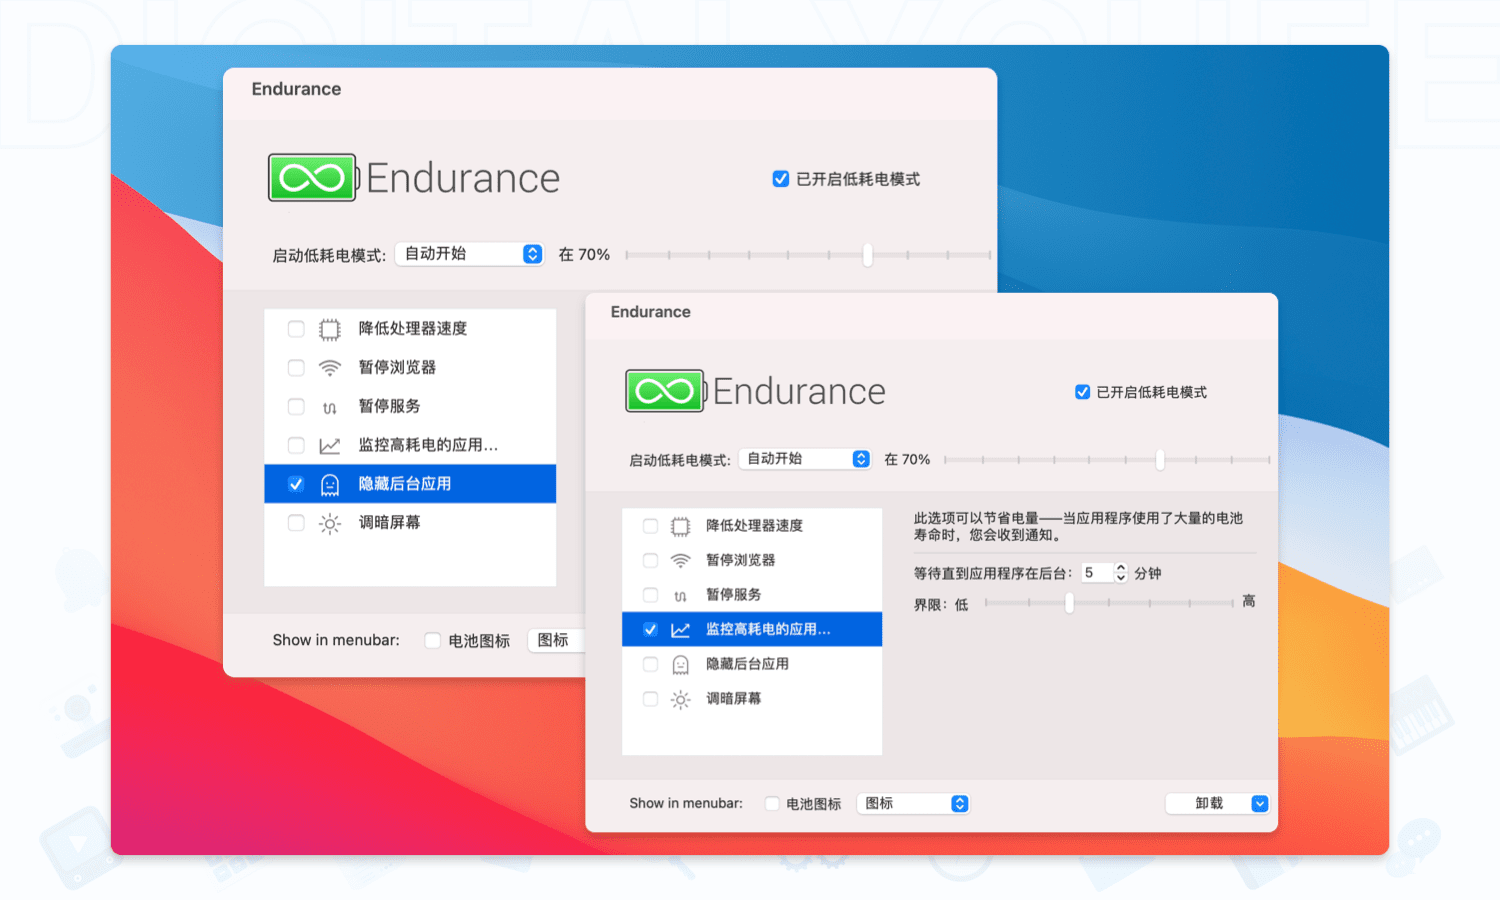Click the green Endurance infinity logo in the front window

[x=664, y=391]
